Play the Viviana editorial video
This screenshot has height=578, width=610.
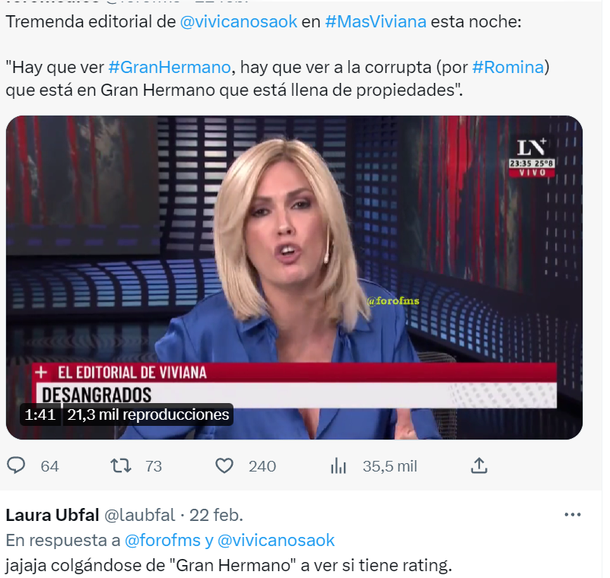point(294,277)
